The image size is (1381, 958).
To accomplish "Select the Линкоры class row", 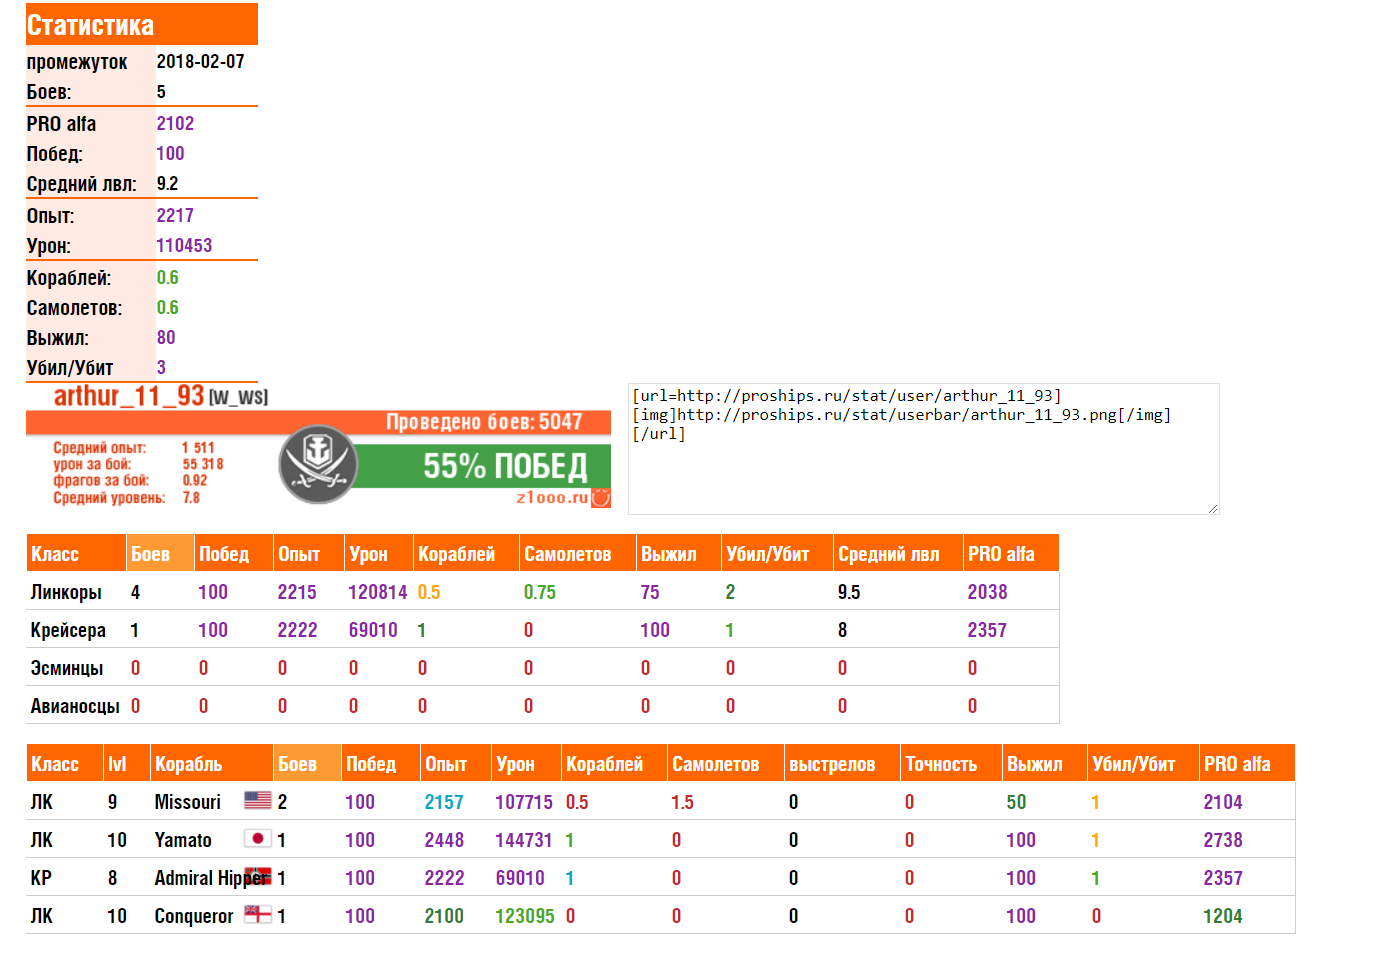I will click(x=542, y=591).
